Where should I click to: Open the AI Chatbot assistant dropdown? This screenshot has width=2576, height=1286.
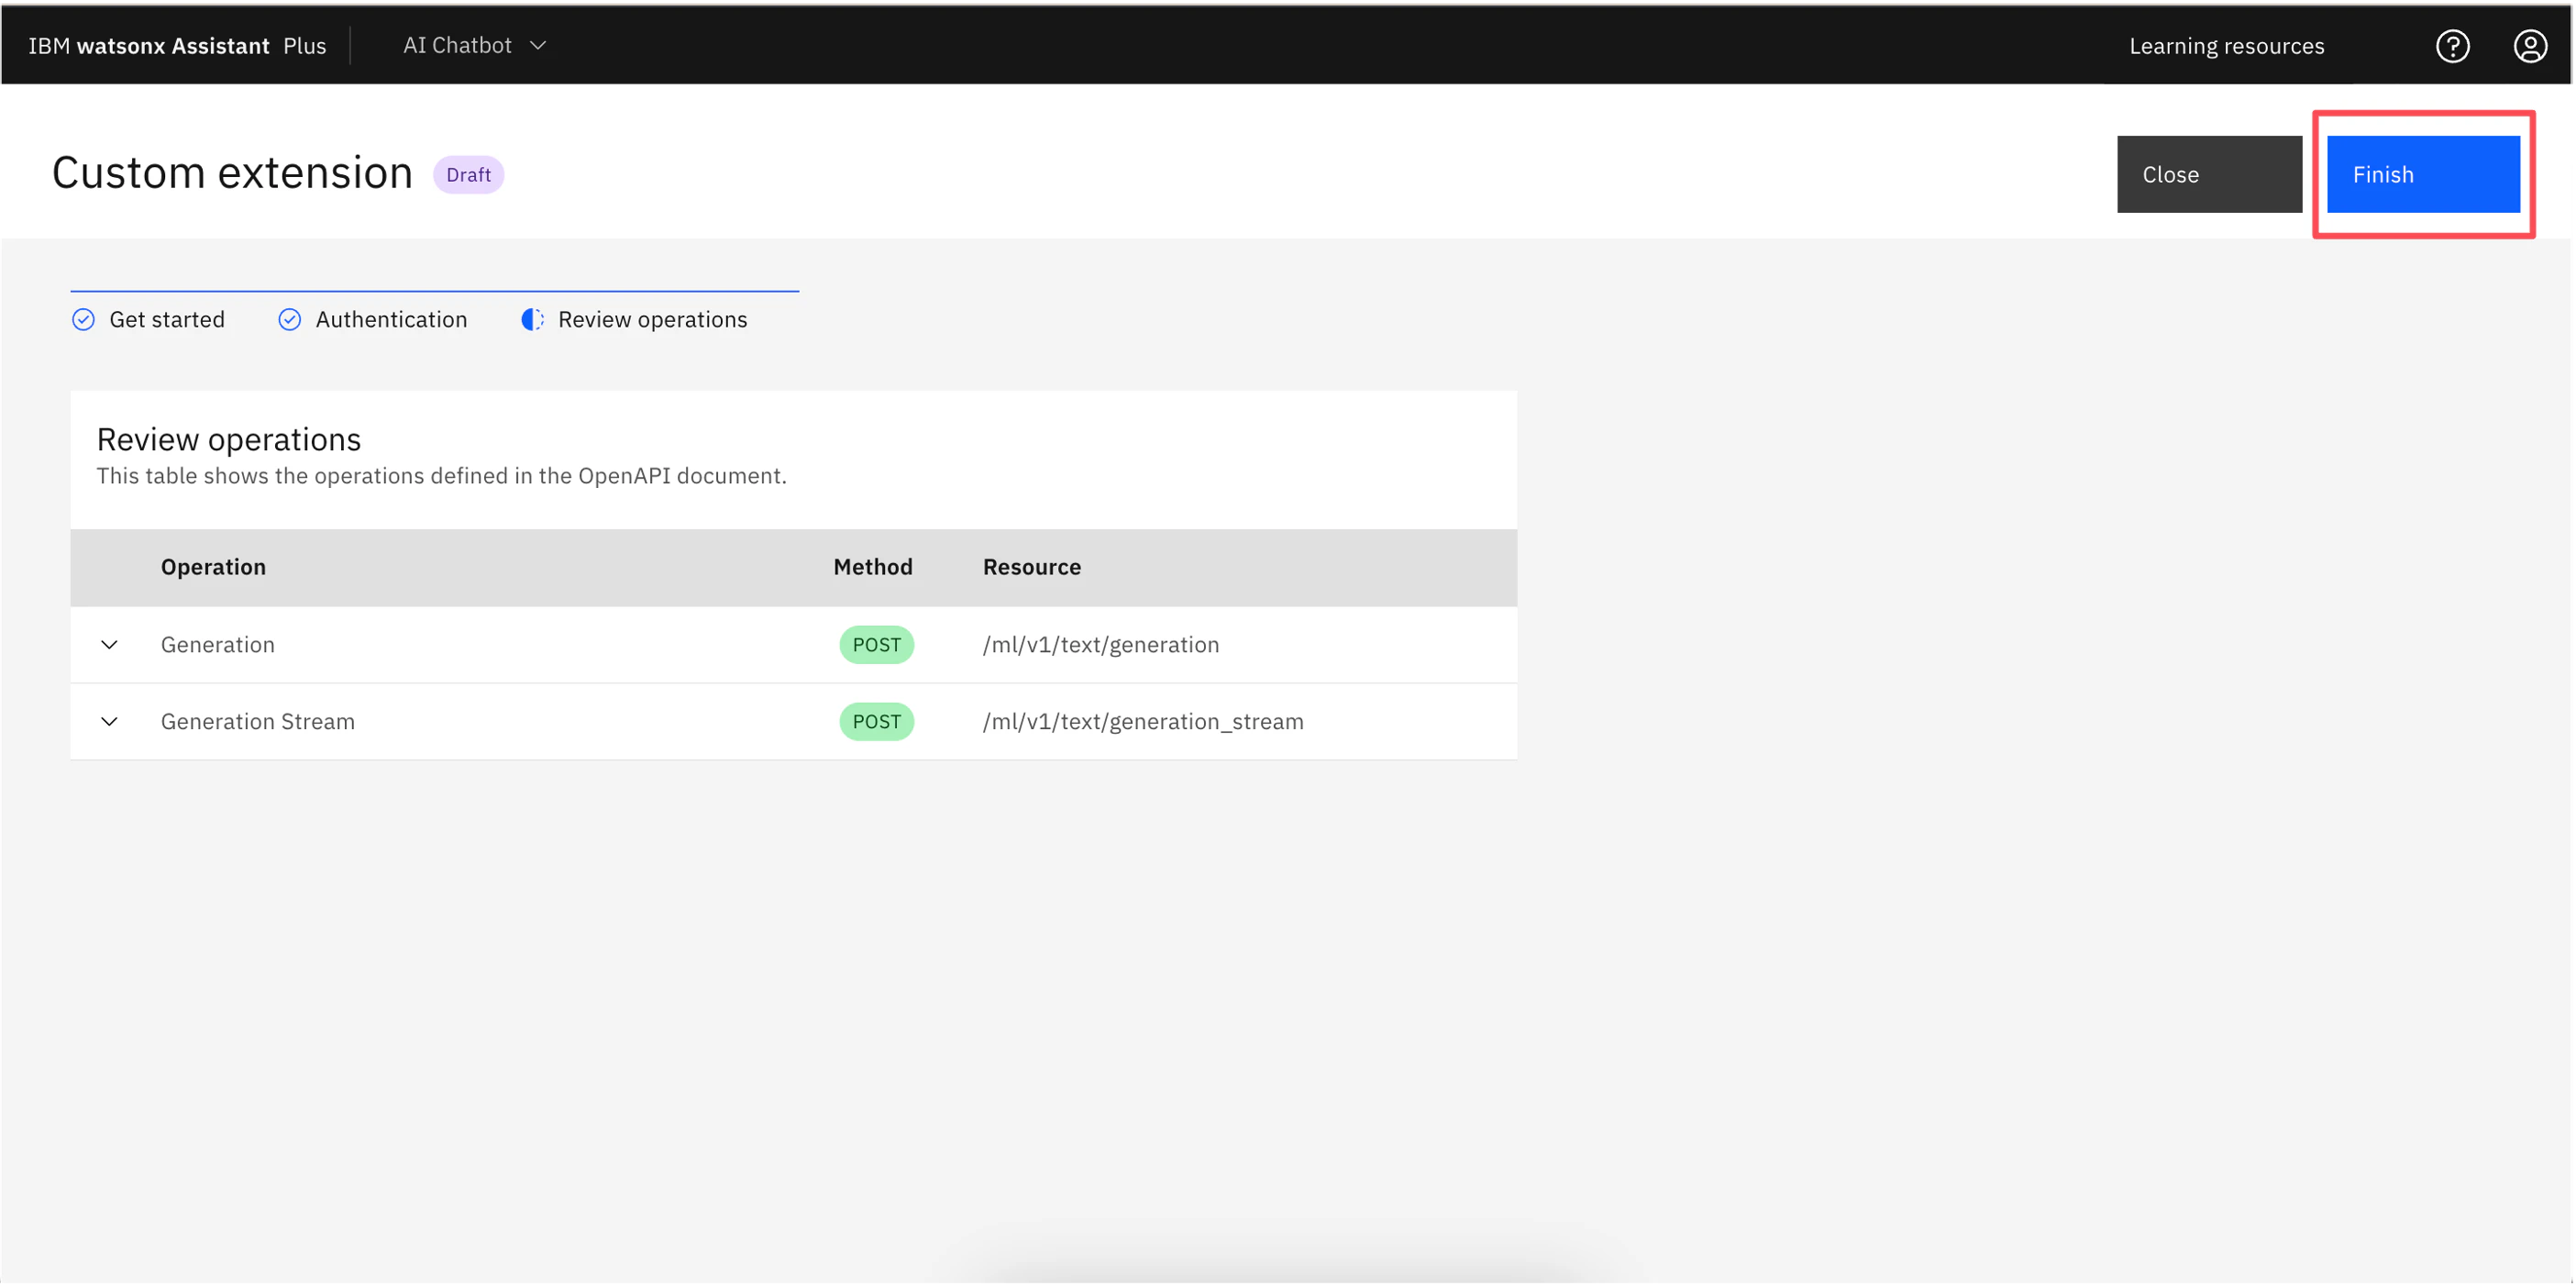[x=474, y=46]
